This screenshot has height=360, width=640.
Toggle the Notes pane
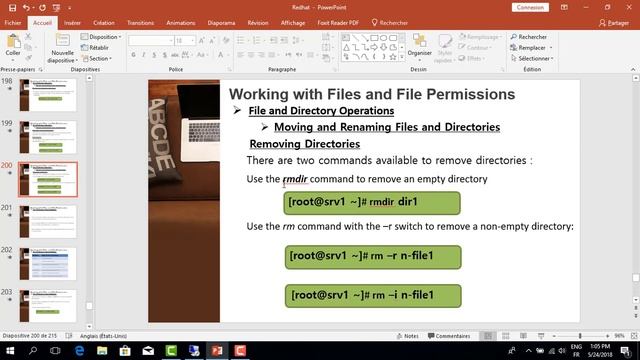[x=408, y=336]
